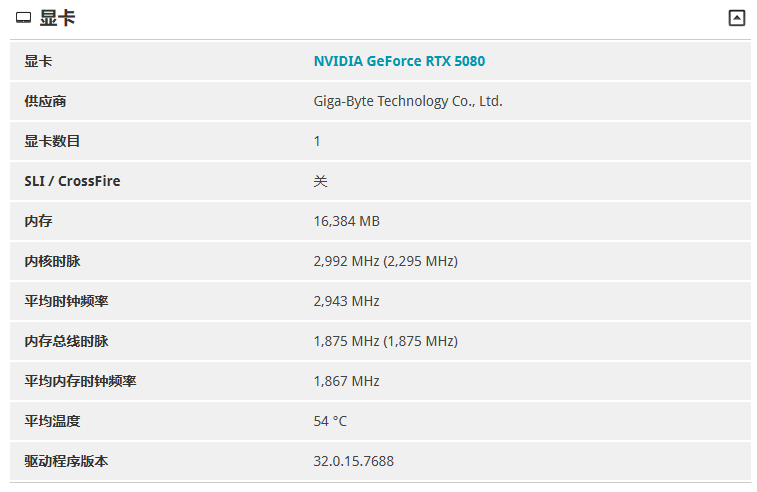Select the 显卡数目 row label

click(x=52, y=141)
